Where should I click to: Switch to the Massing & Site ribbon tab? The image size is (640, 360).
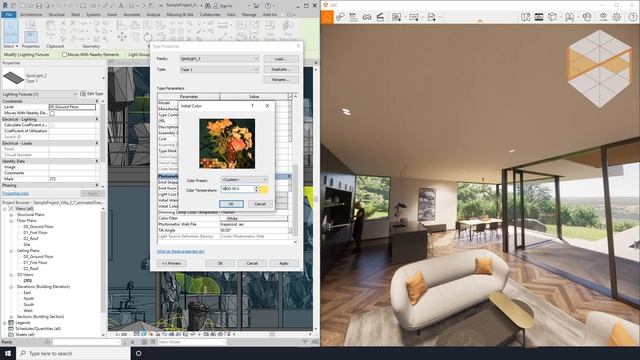point(180,14)
